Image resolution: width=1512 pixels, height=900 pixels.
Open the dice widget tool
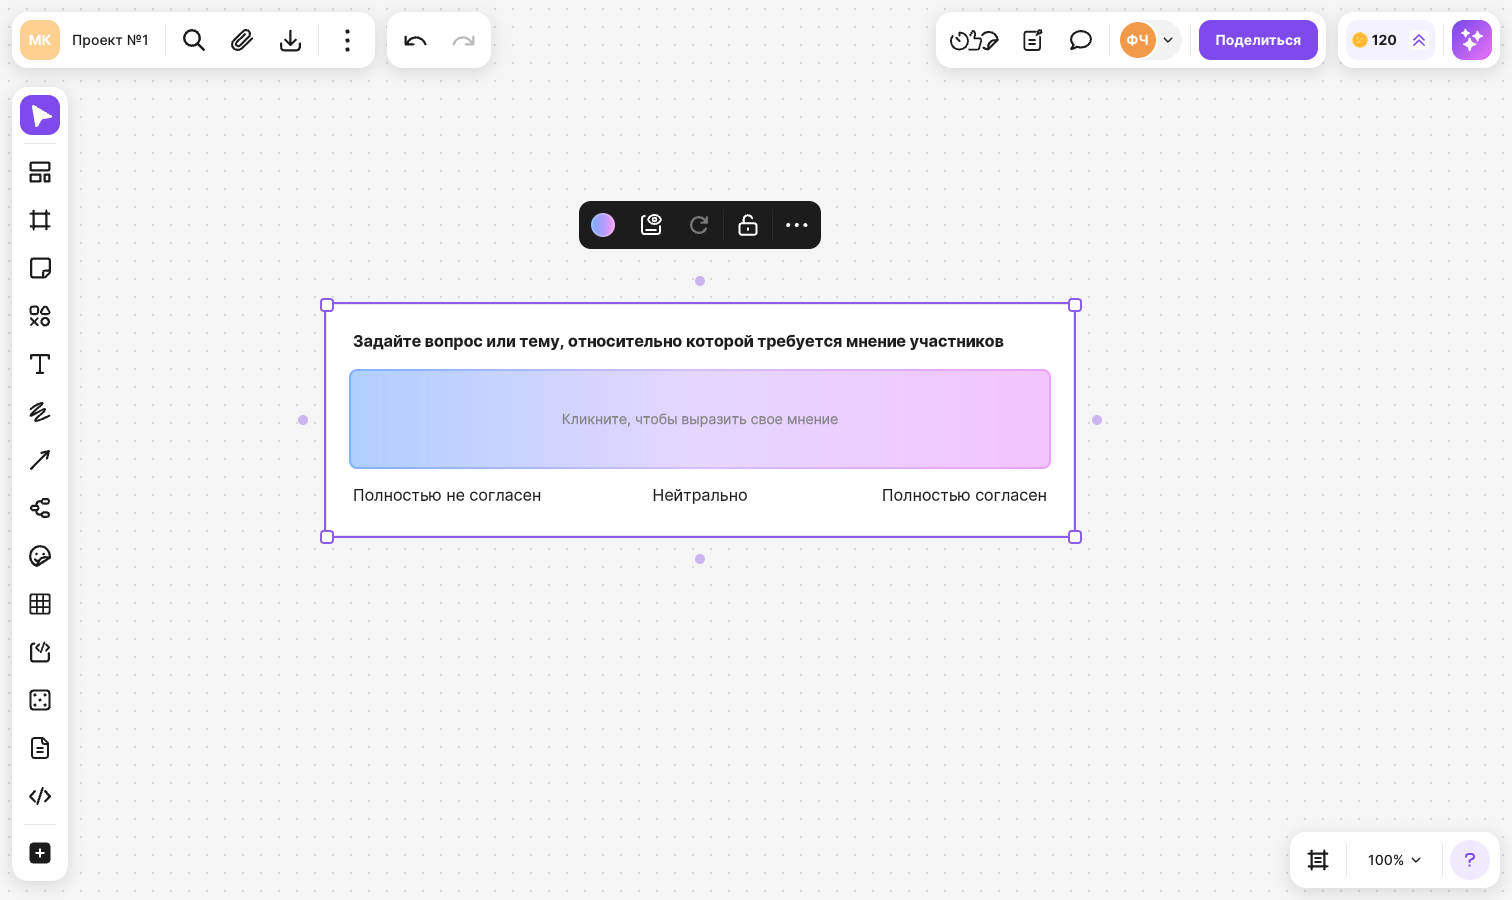(x=40, y=700)
